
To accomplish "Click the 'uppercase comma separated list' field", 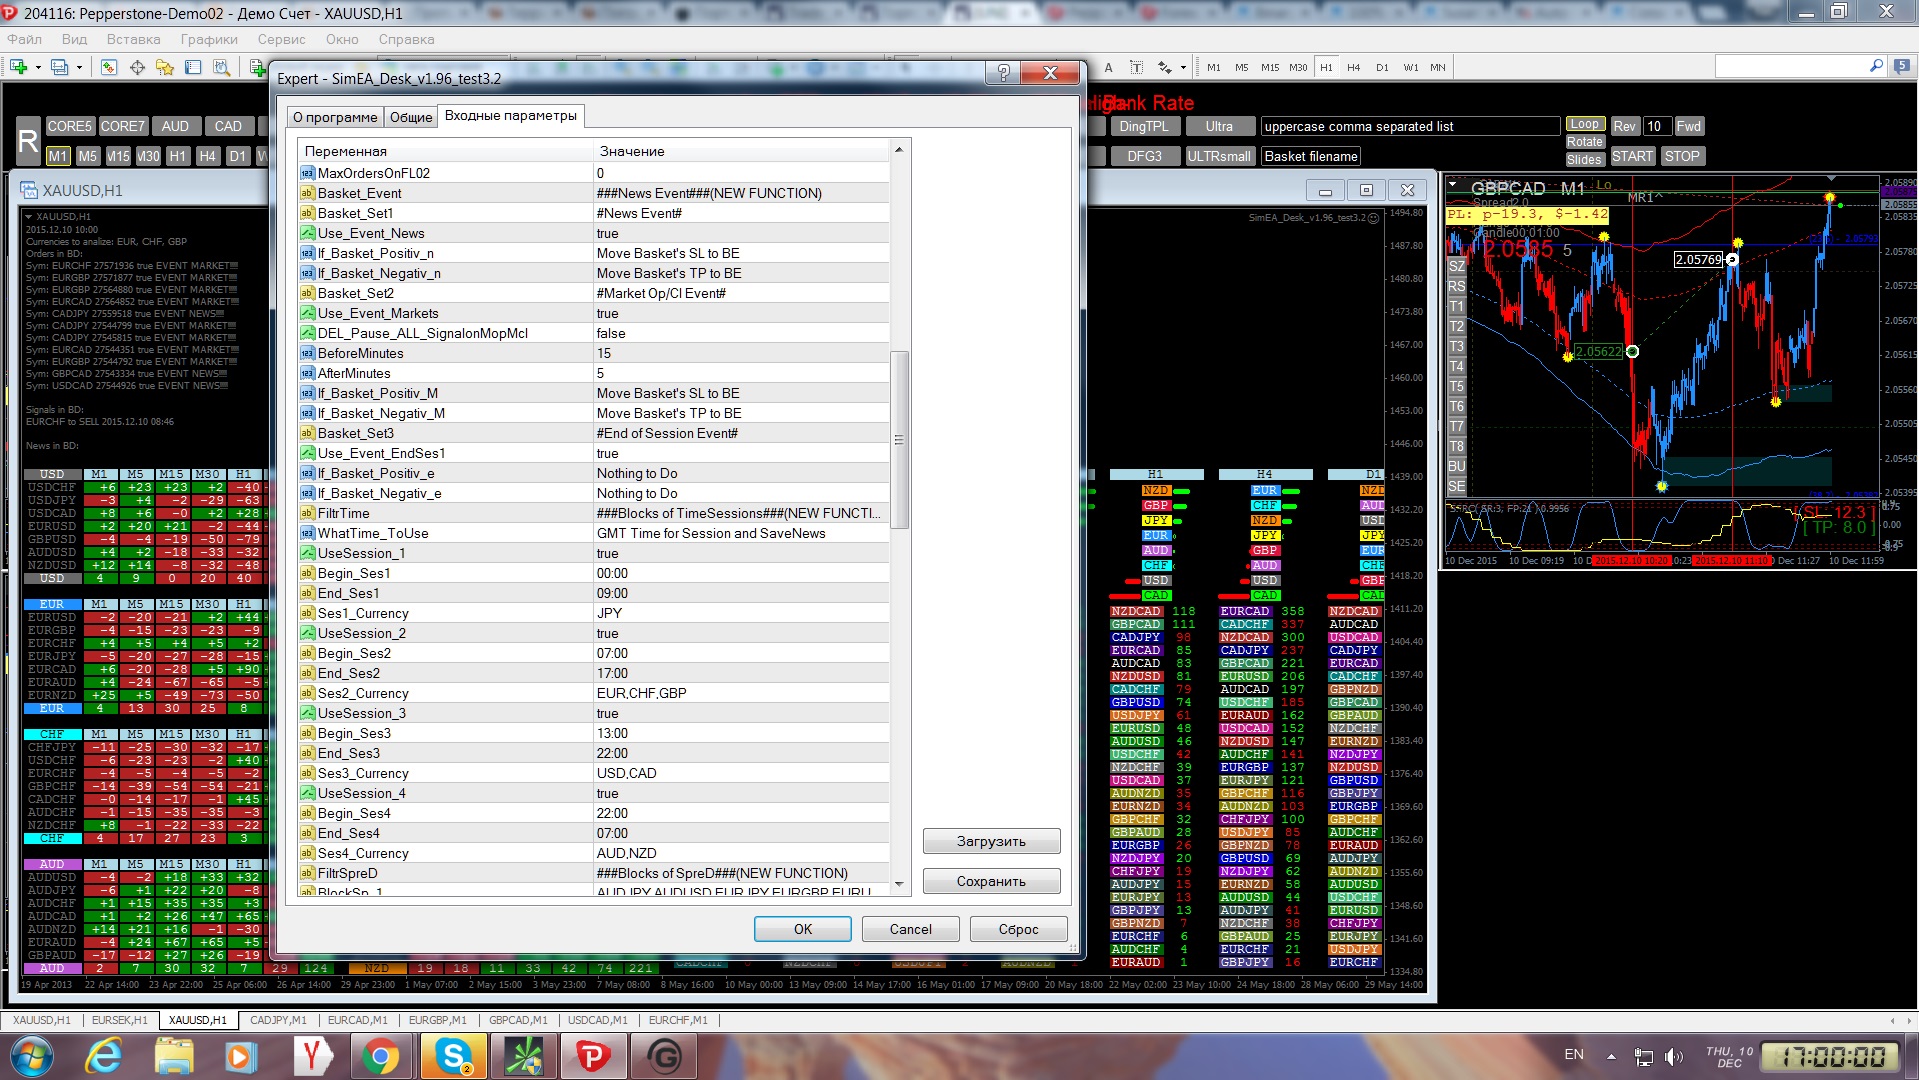I will (1410, 126).
